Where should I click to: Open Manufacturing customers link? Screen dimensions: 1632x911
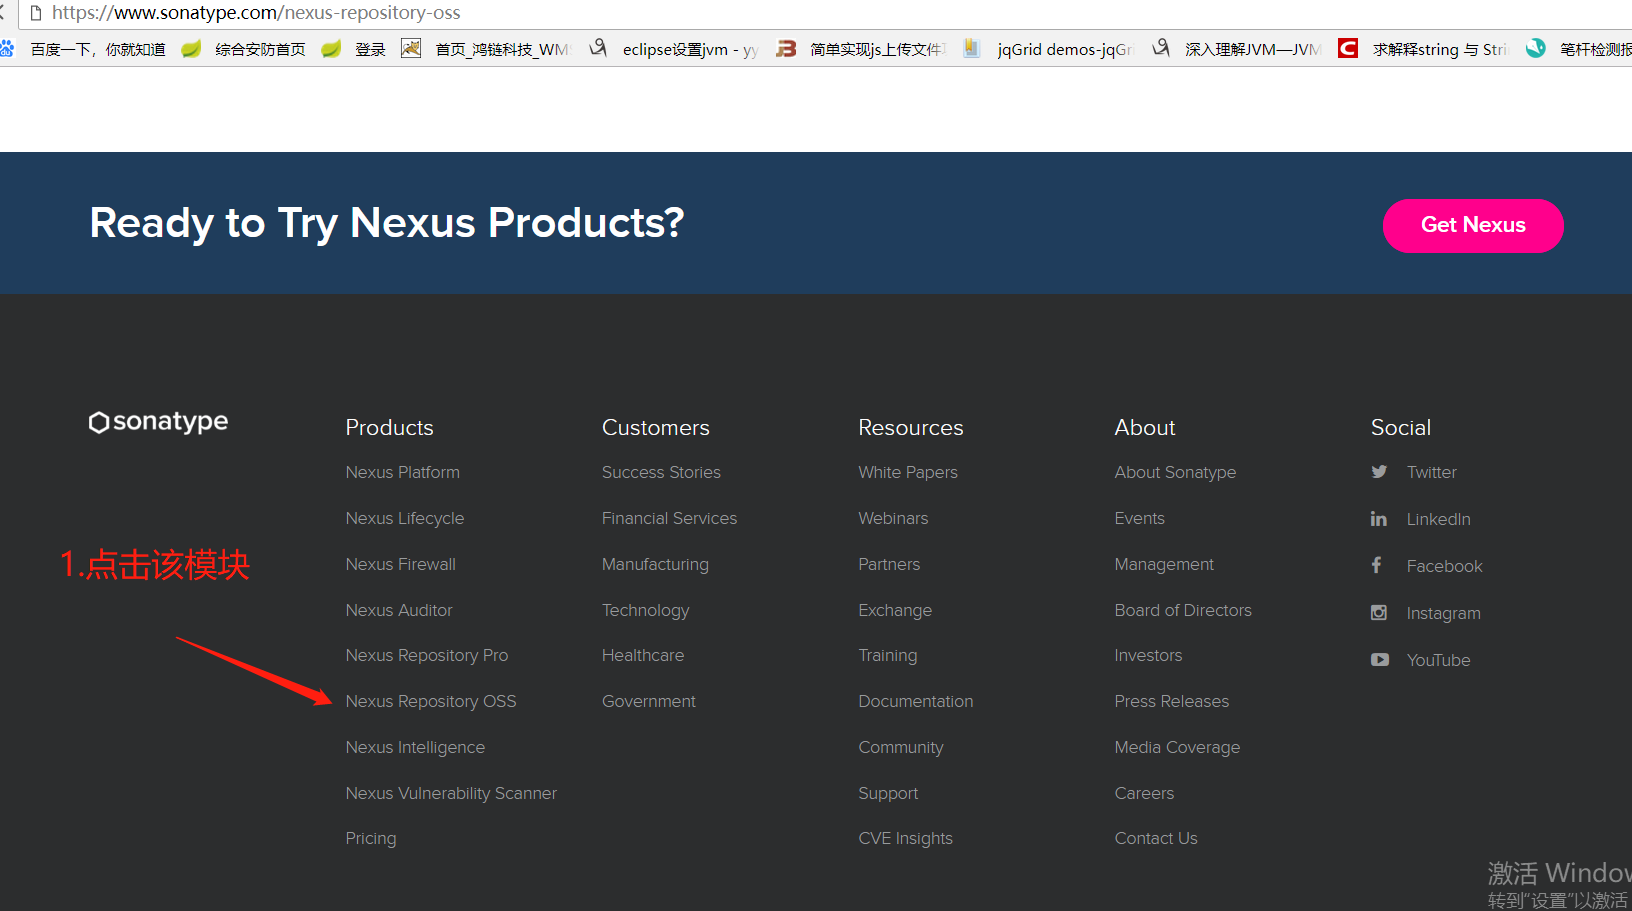(655, 564)
